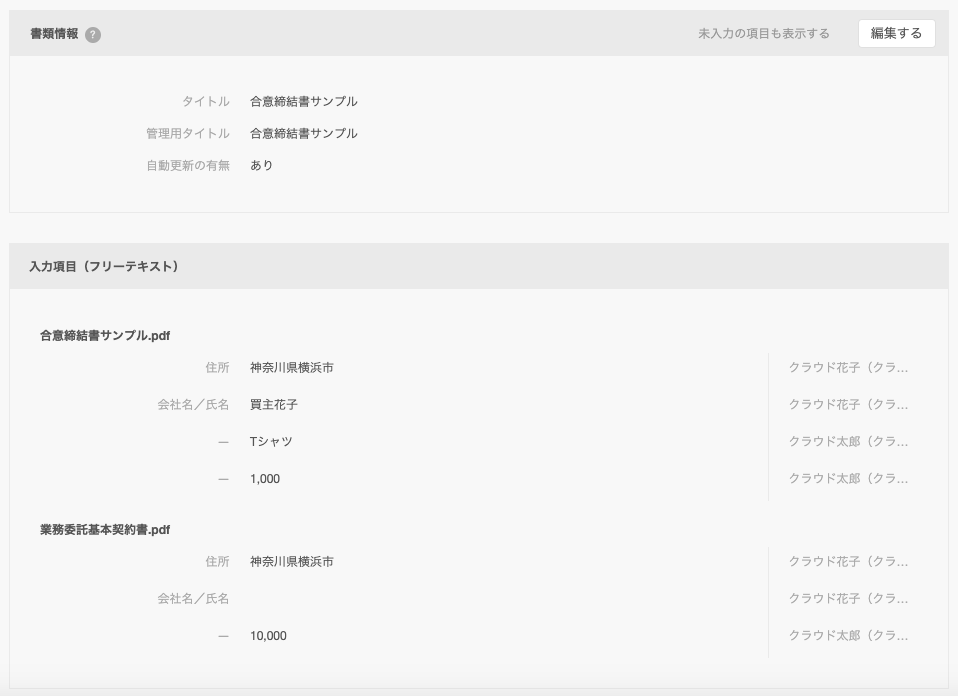
Task: Select the 業務委託基本契約書.pdf file heading
Action: 105,530
